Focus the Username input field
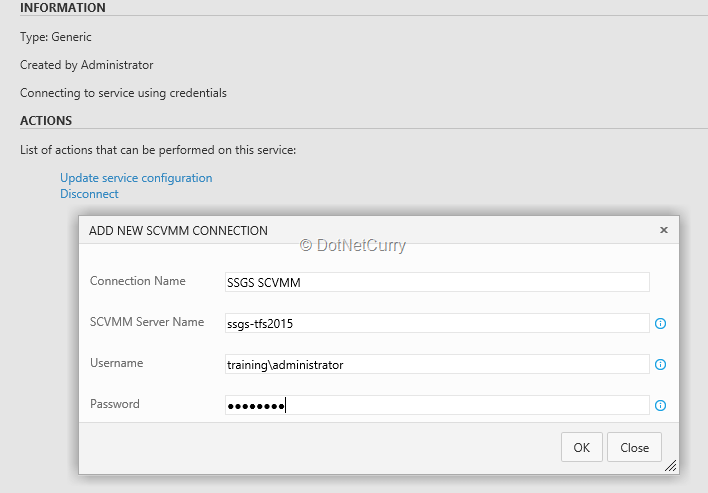The width and height of the screenshot is (708, 493). (437, 364)
